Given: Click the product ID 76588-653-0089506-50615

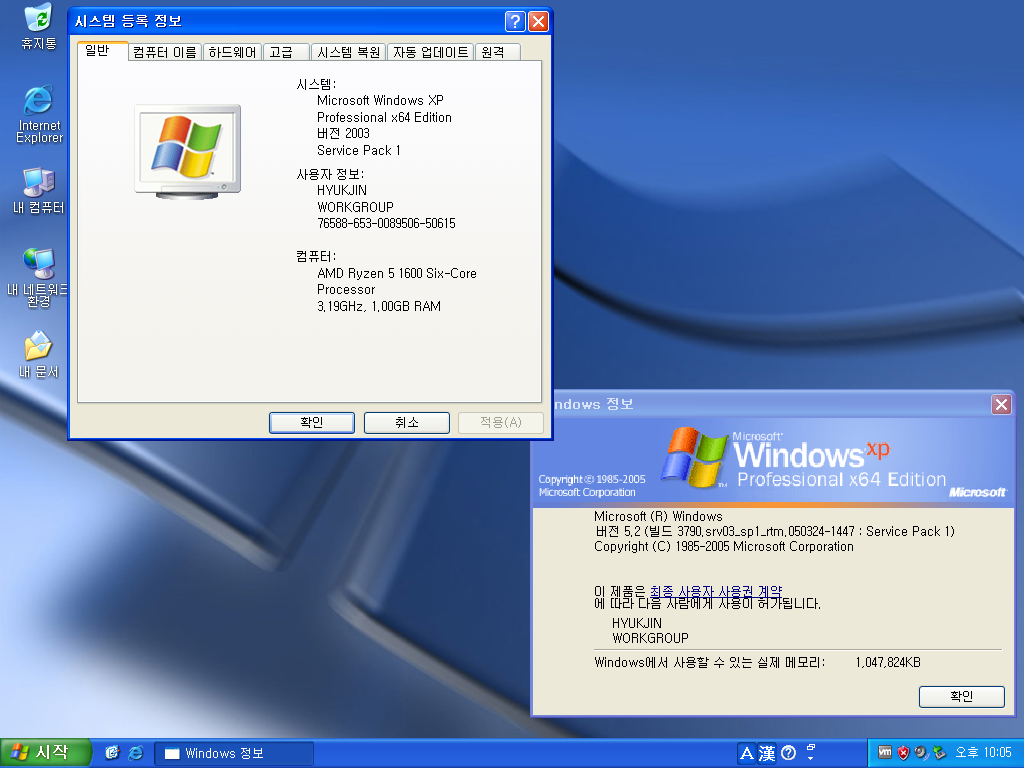Looking at the screenshot, I should click(x=386, y=223).
